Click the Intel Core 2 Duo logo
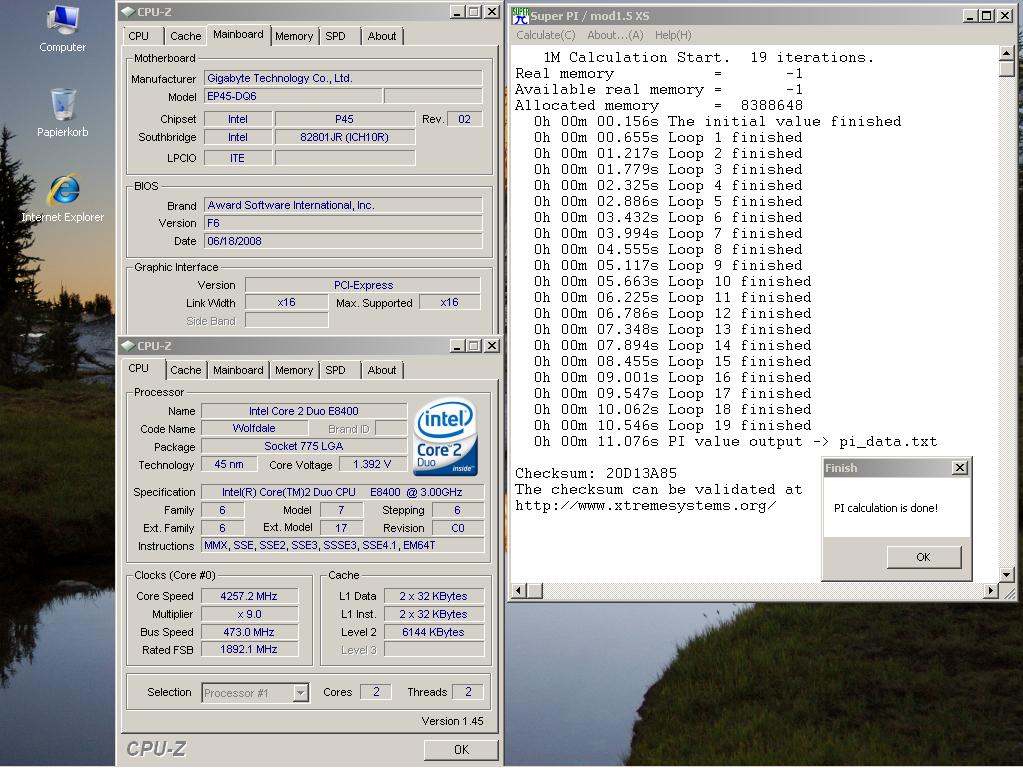The width and height of the screenshot is (1023, 768). 446,437
